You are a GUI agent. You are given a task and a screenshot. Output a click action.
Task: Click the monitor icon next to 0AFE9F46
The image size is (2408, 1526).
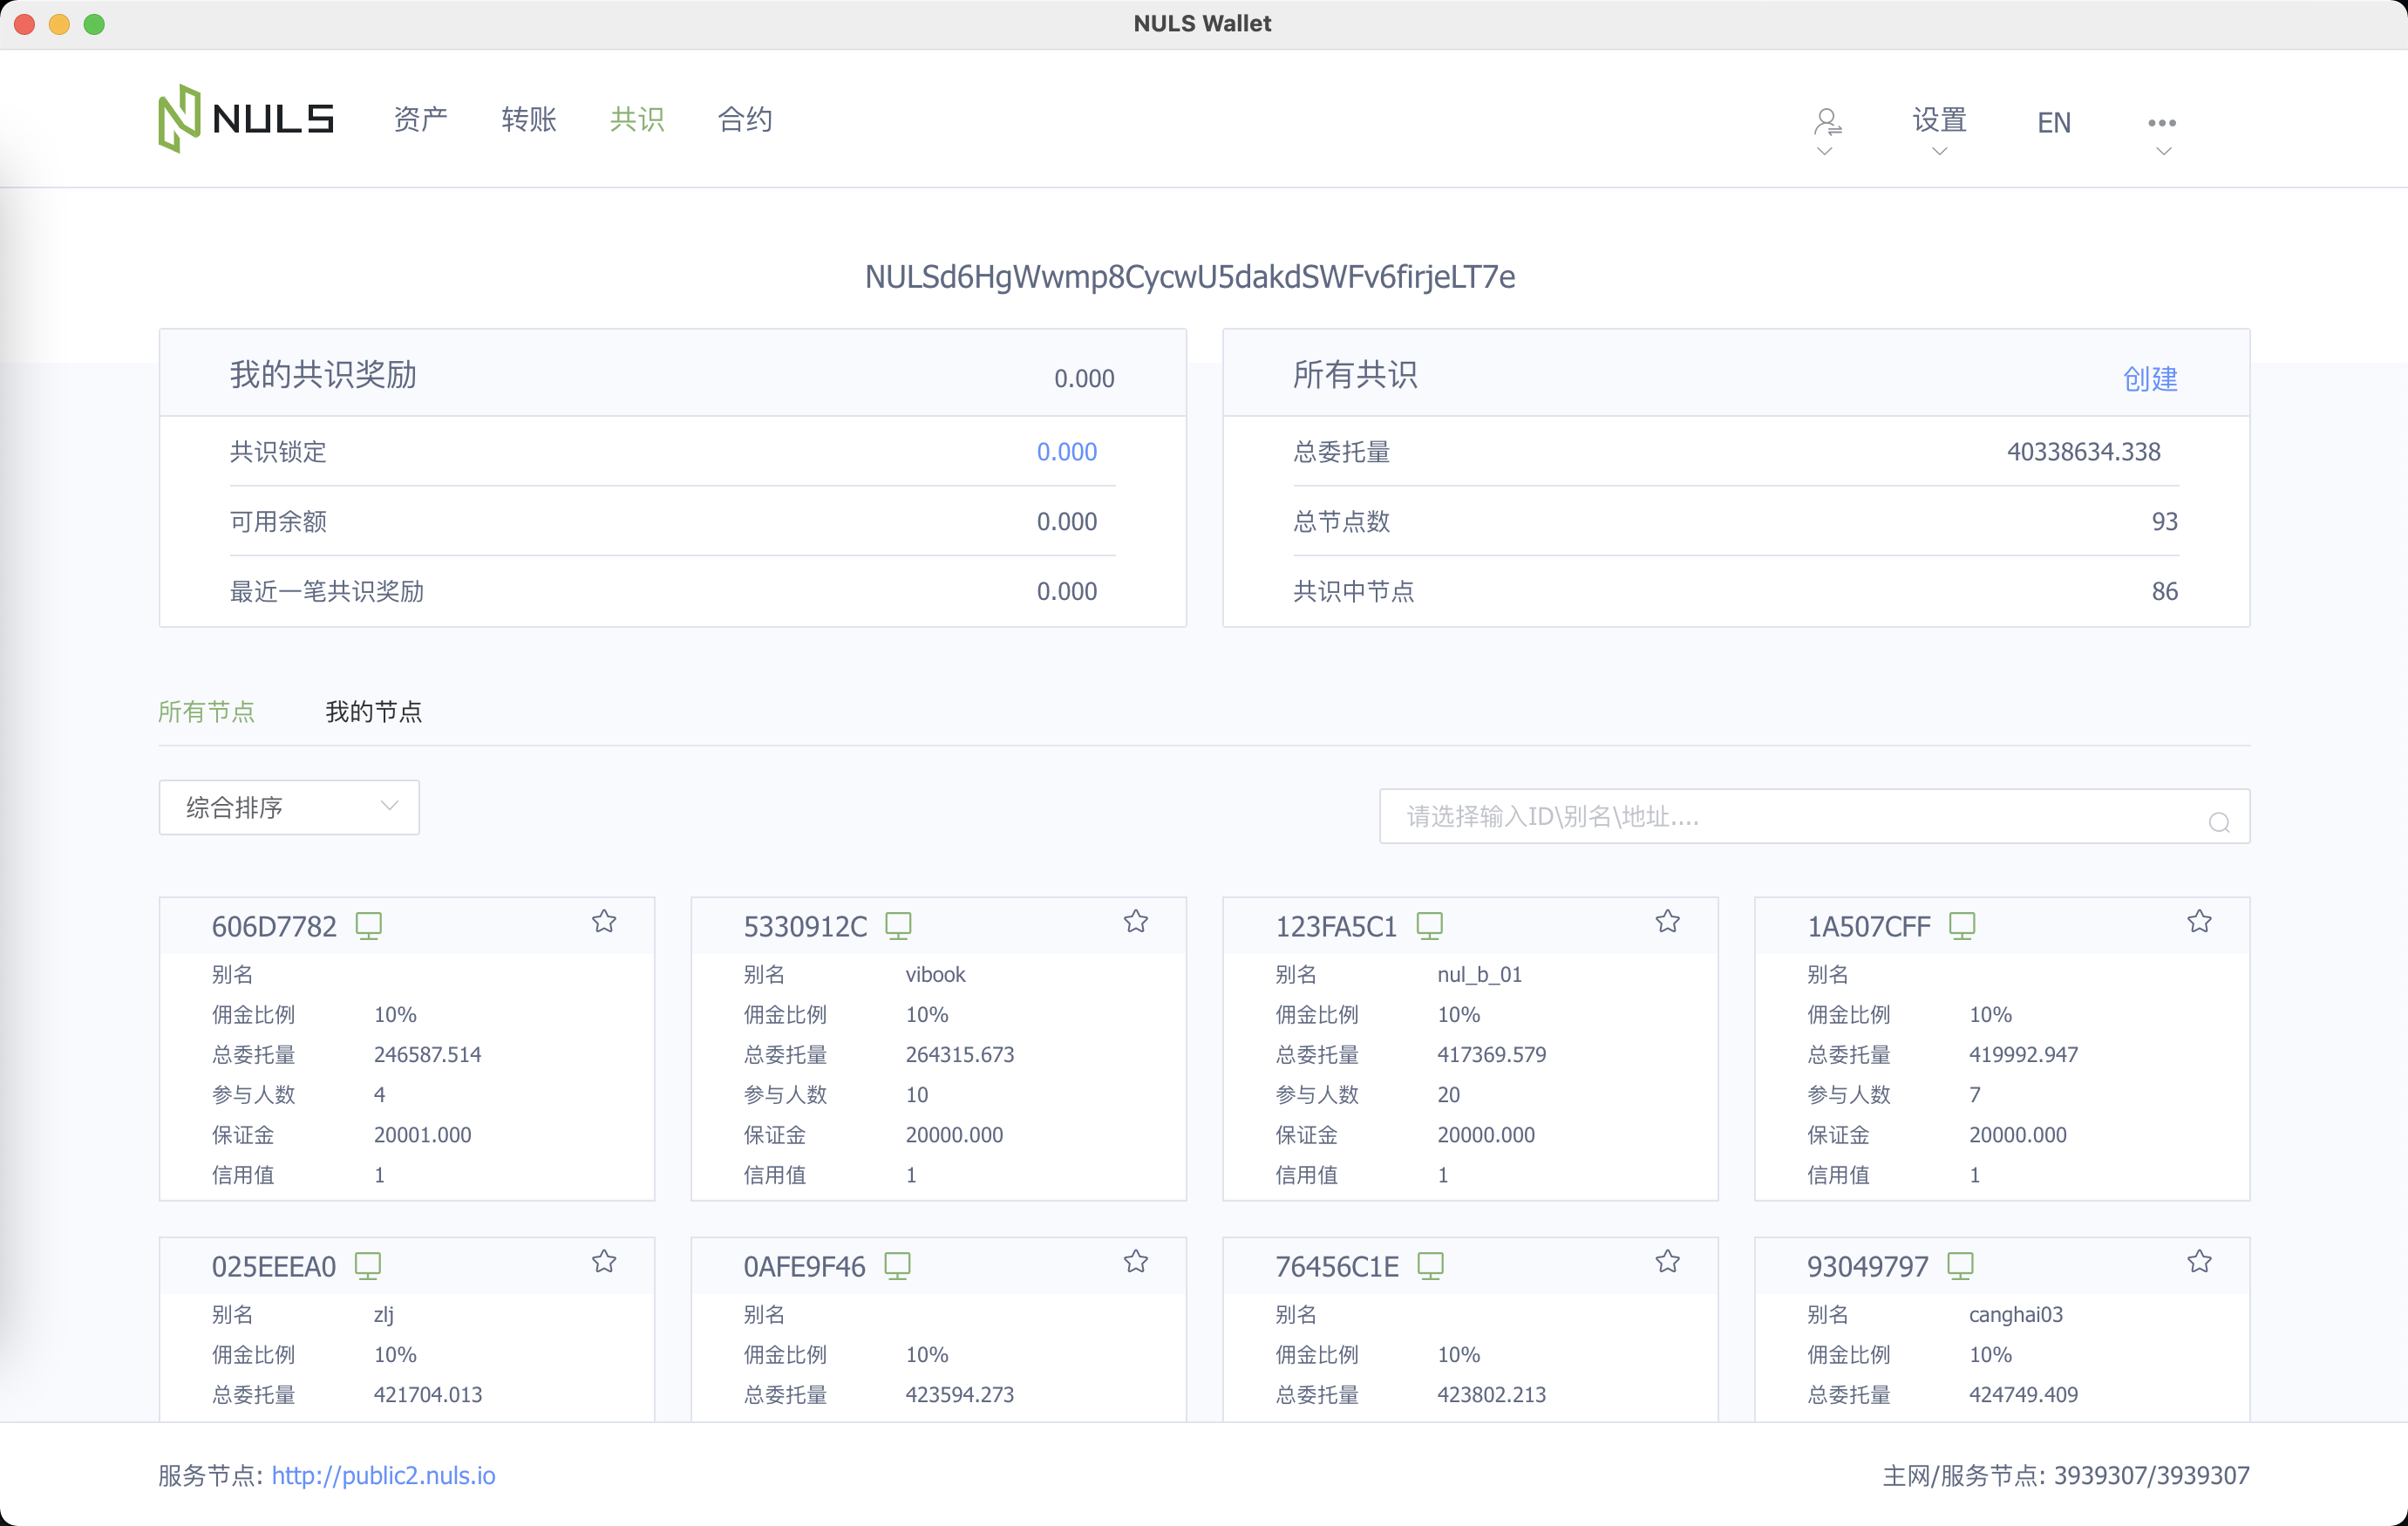pos(897,1265)
